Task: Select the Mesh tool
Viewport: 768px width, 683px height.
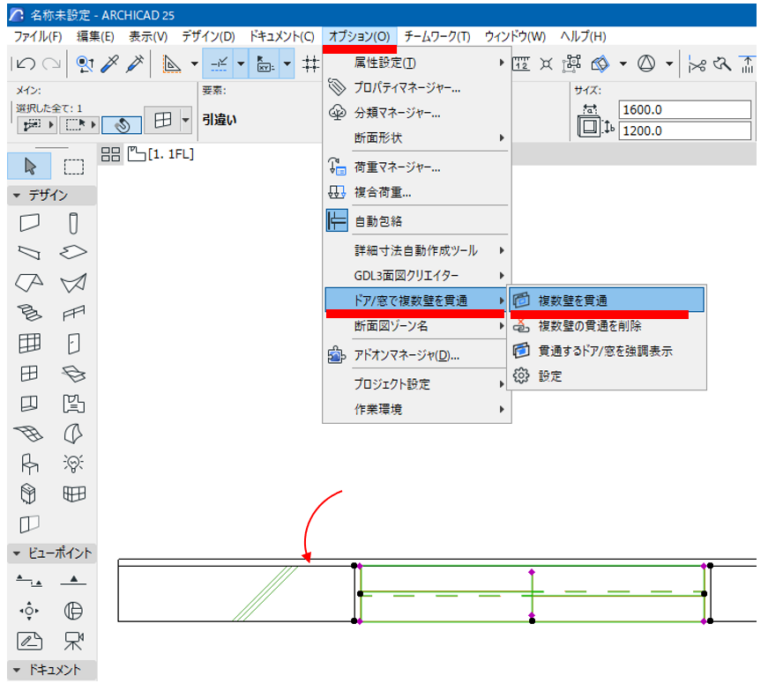Action: pos(29,434)
